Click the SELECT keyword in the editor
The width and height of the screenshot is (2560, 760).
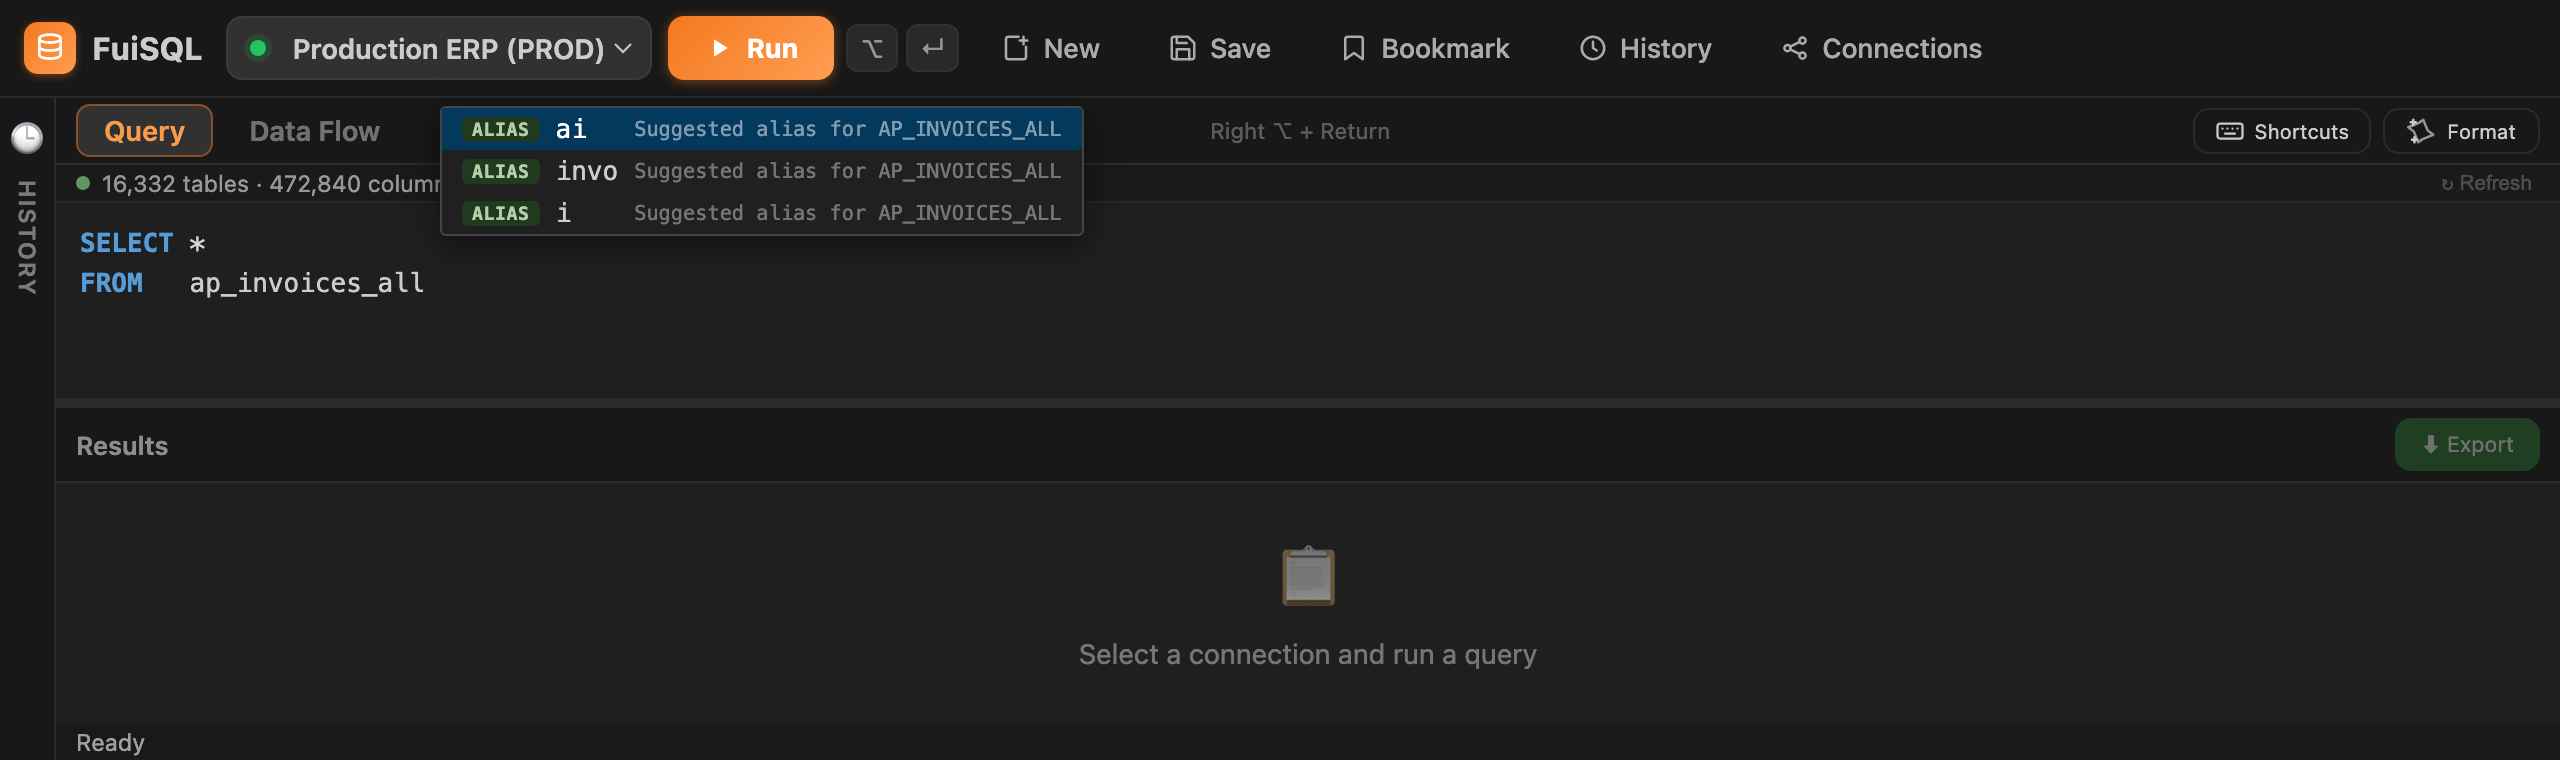click(x=126, y=243)
